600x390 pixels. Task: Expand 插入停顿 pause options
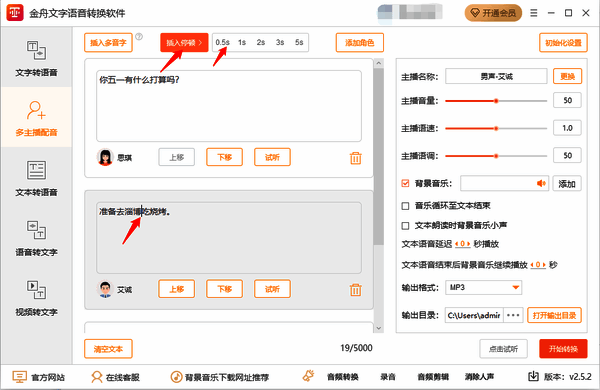[x=184, y=42]
